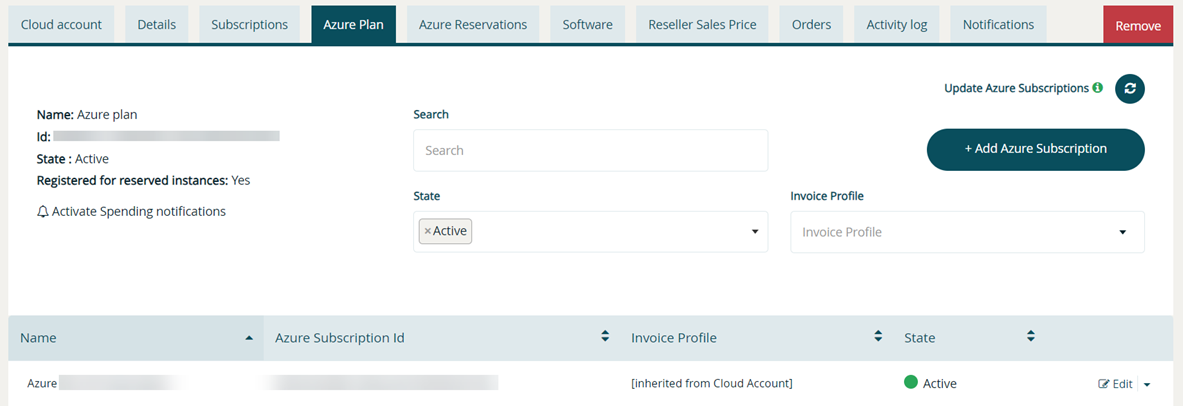
Task: Click the State column header
Action: point(969,338)
